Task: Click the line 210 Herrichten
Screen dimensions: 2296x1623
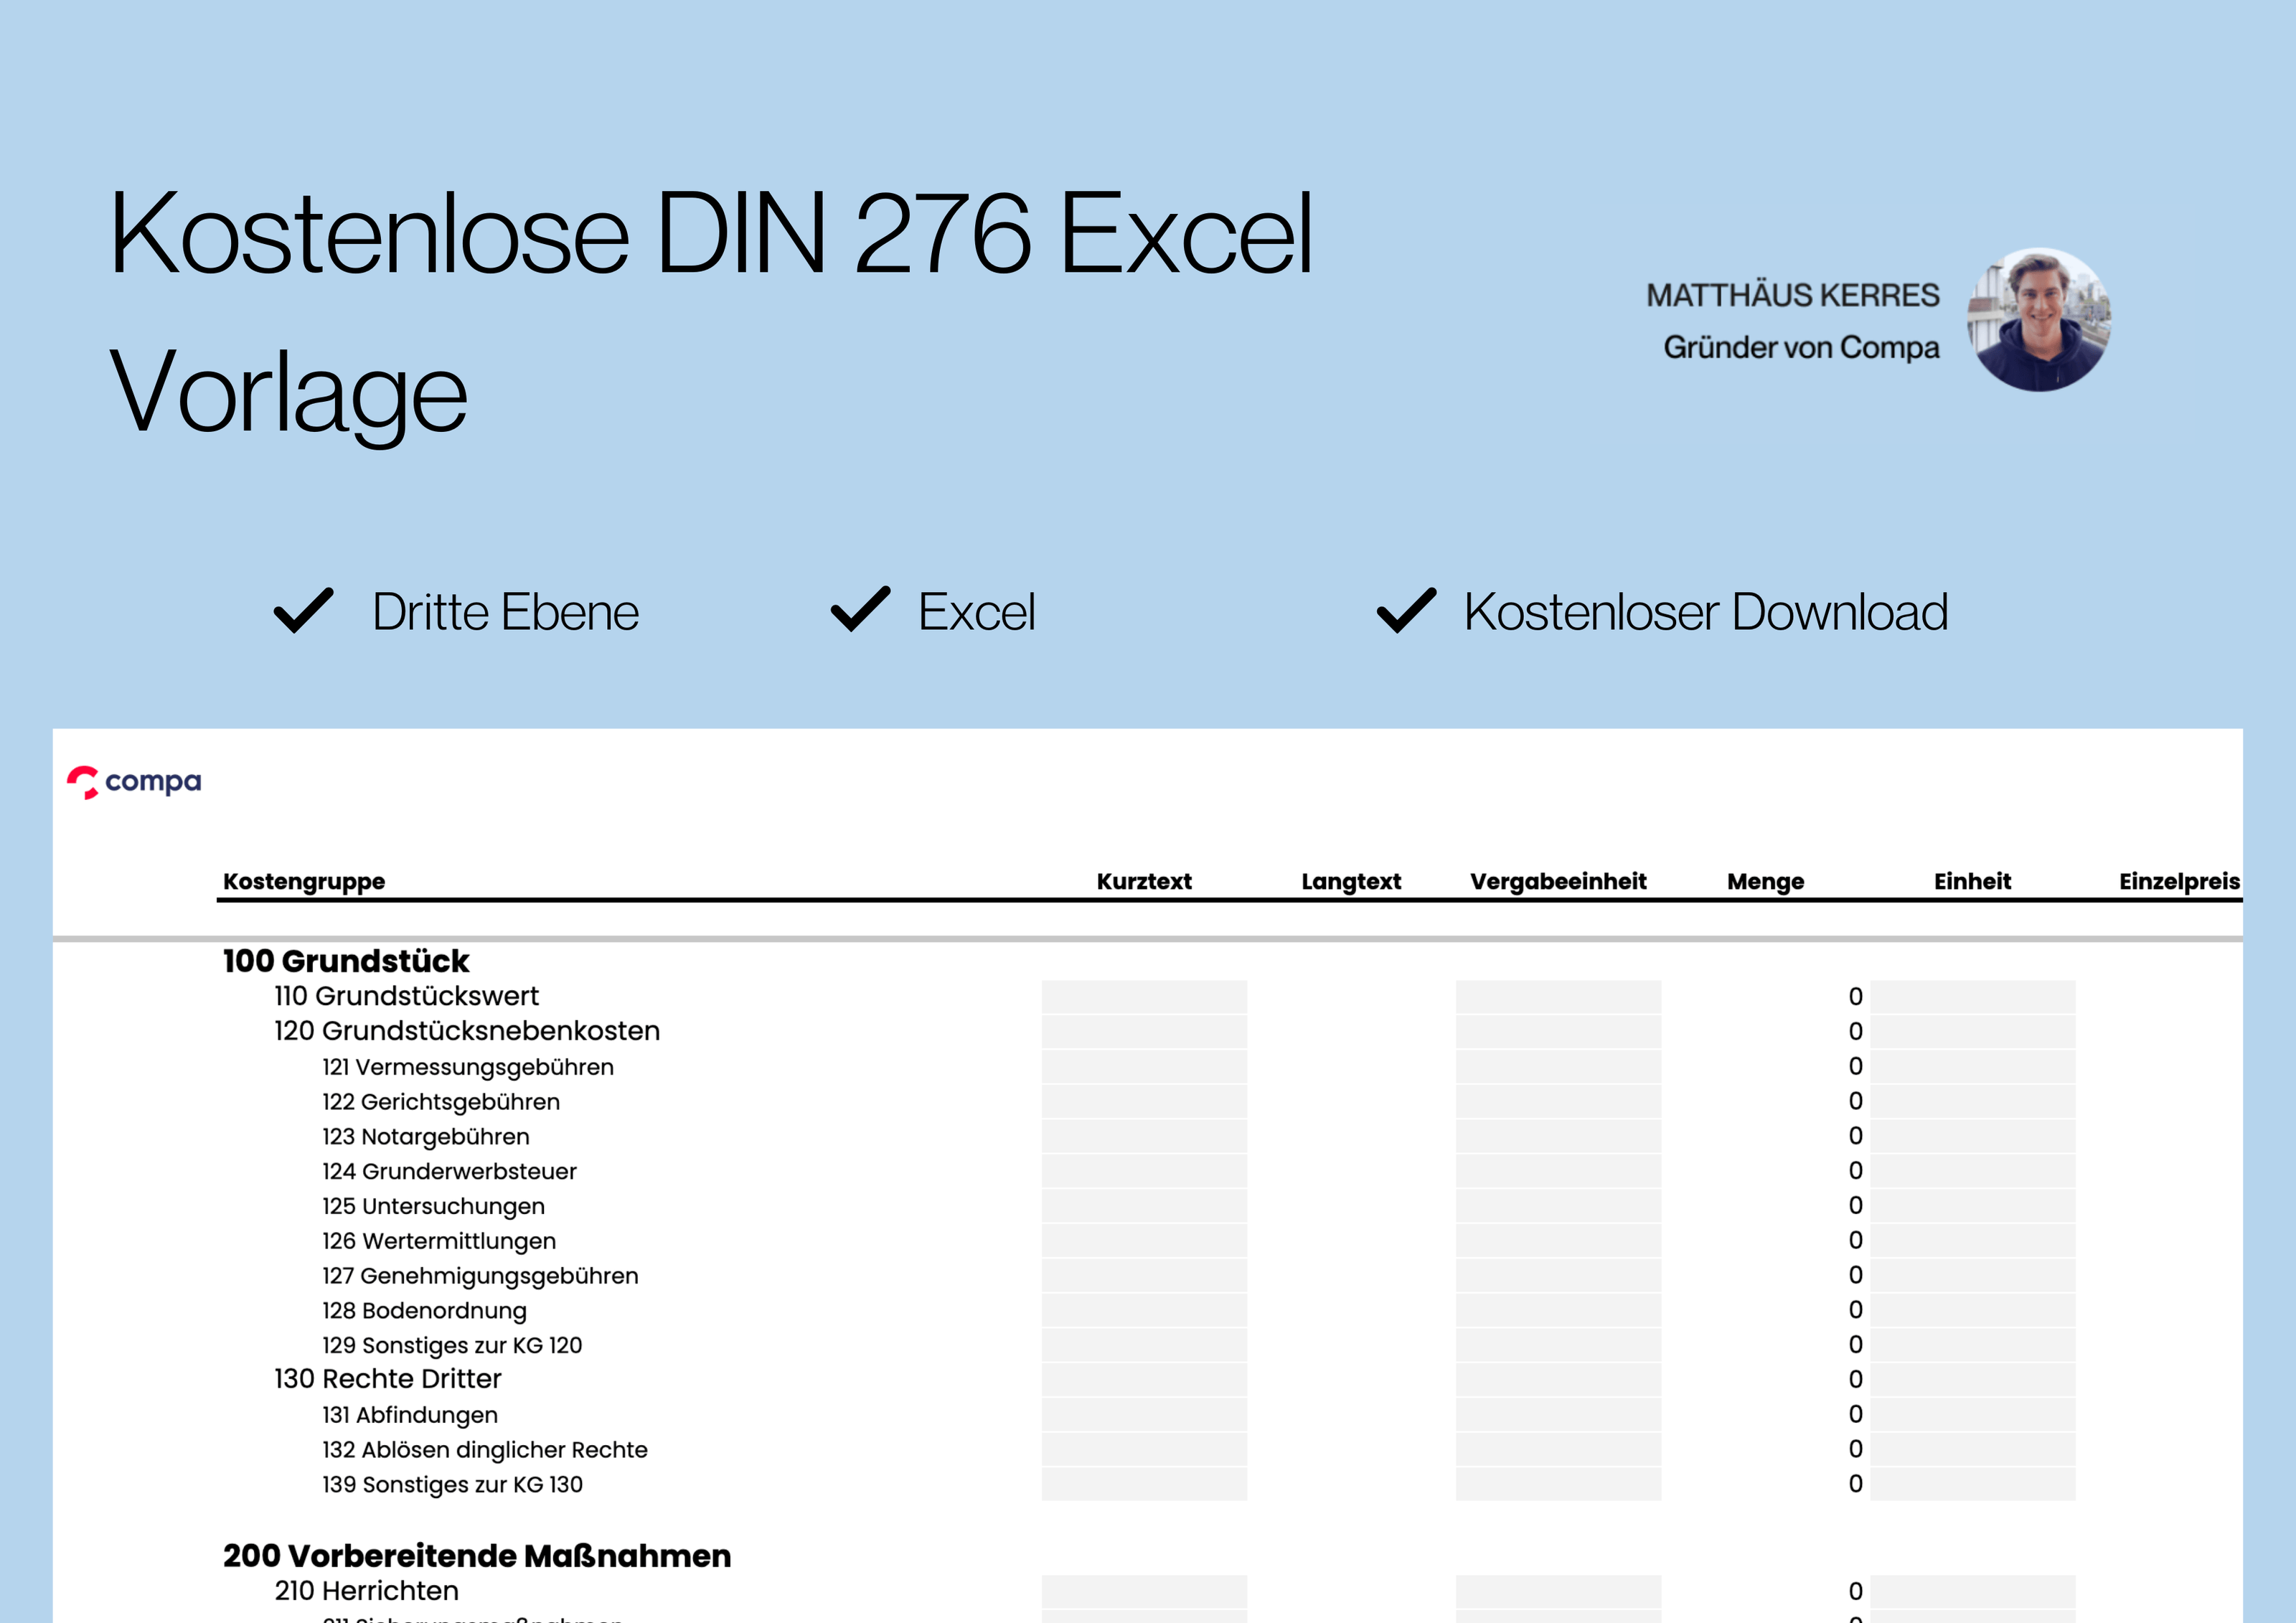Action: [367, 1590]
